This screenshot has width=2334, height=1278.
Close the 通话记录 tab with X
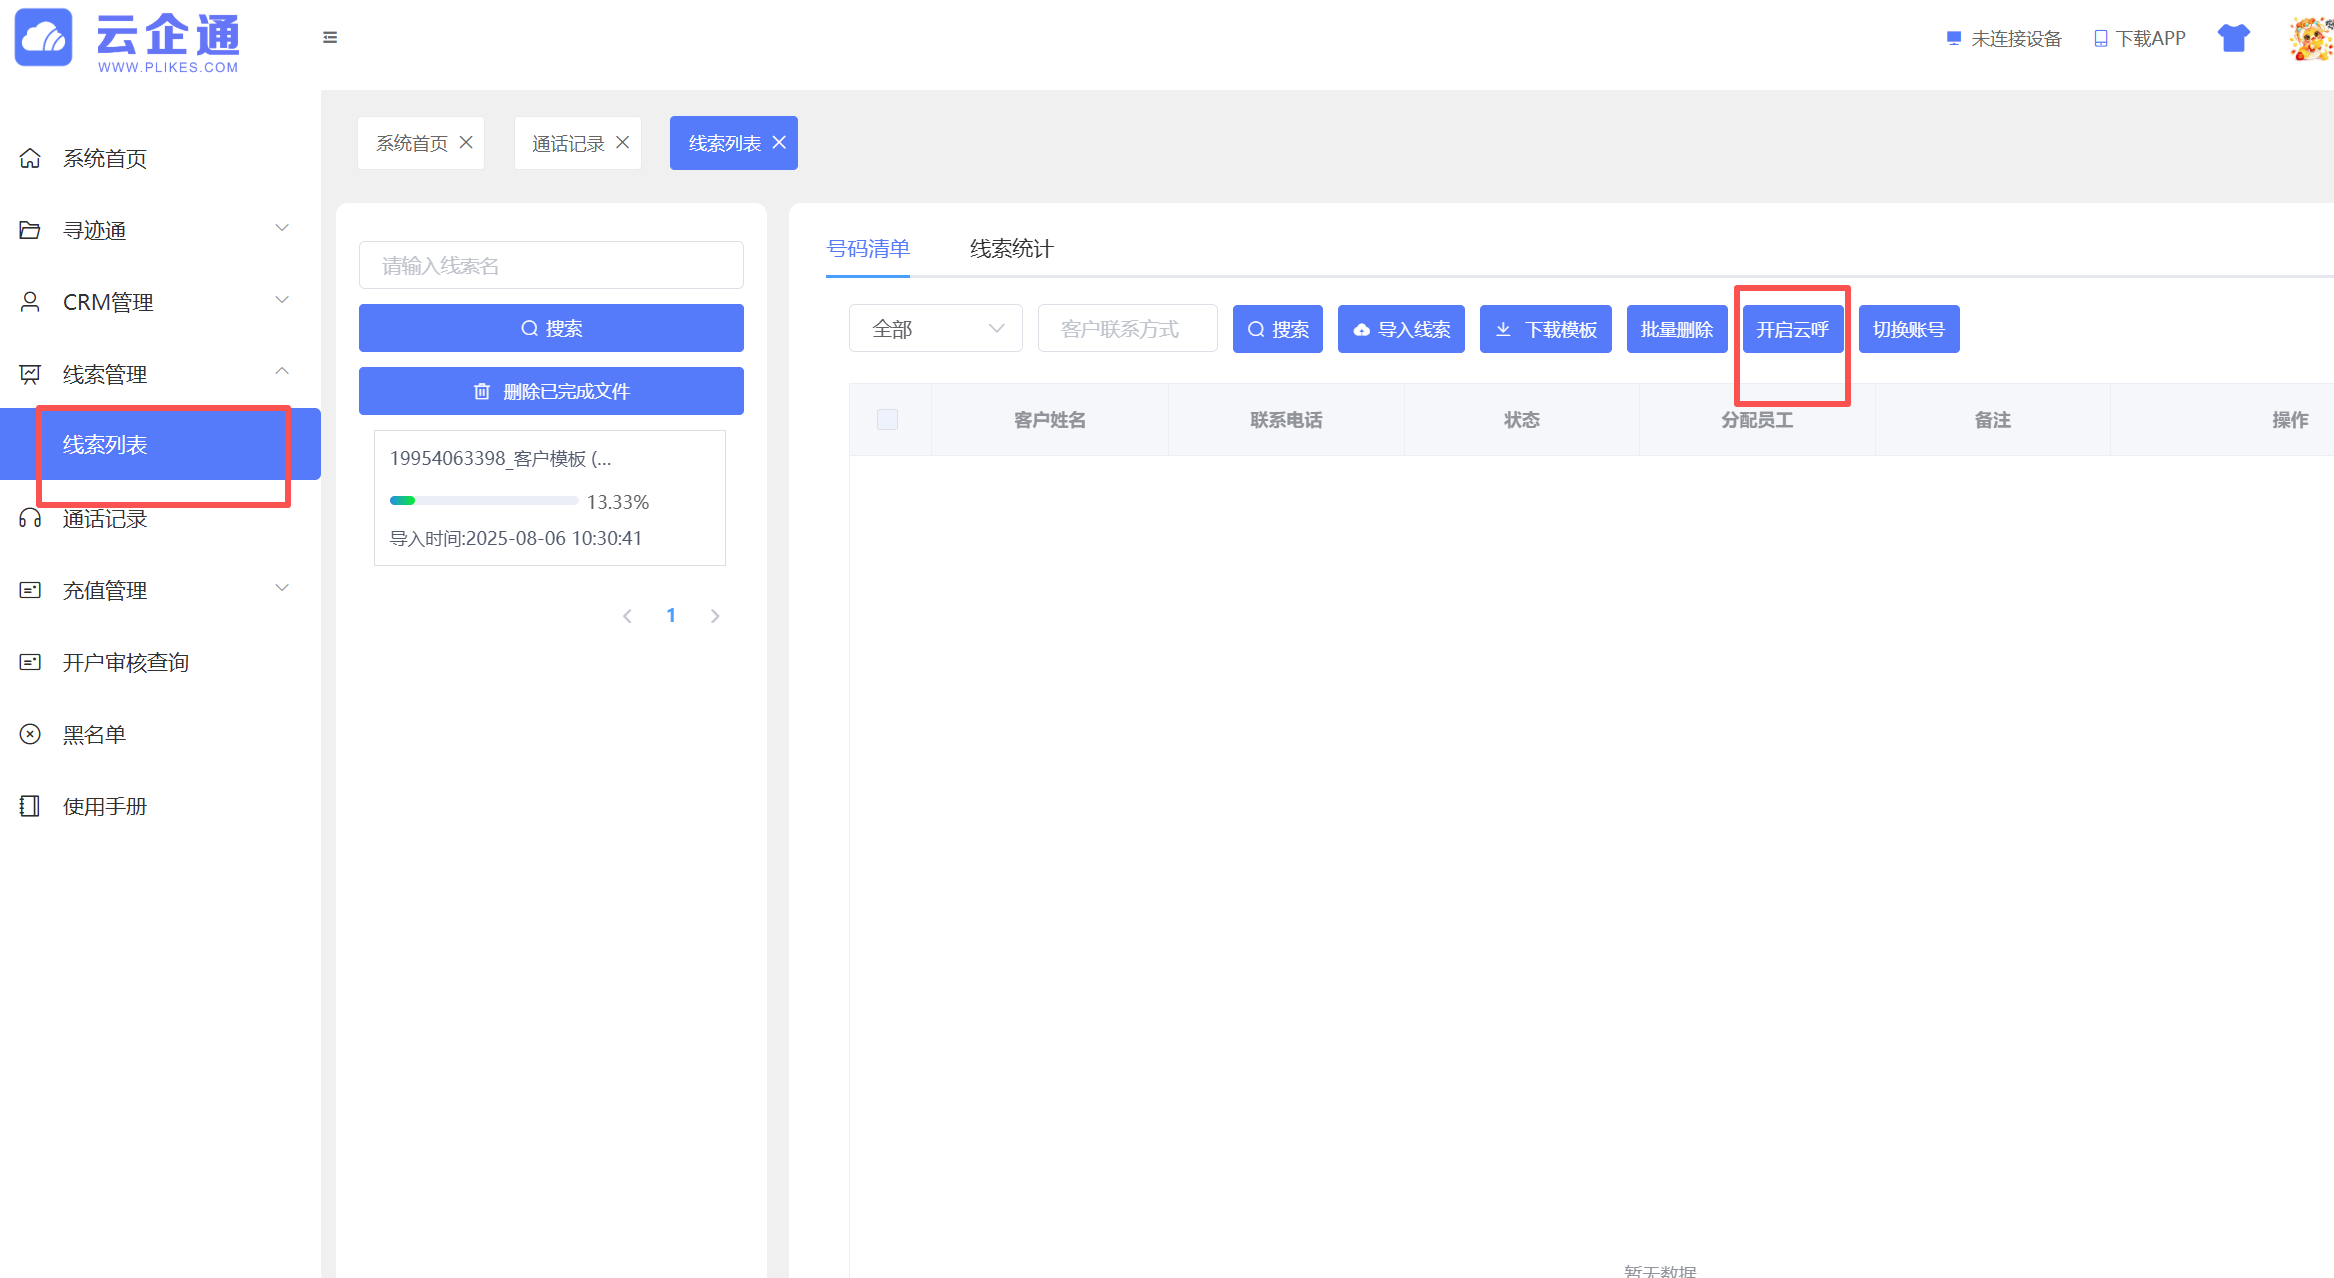[622, 143]
